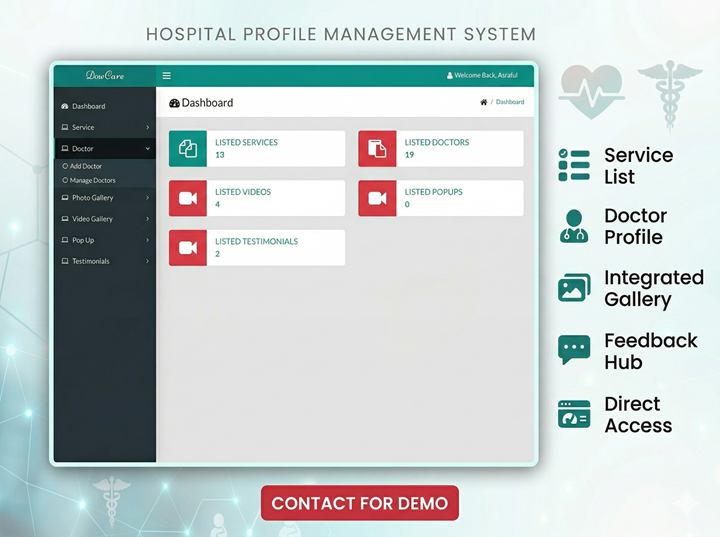Click the Listed Testimonials camera icon
Image resolution: width=720 pixels, height=537 pixels.
point(188,248)
